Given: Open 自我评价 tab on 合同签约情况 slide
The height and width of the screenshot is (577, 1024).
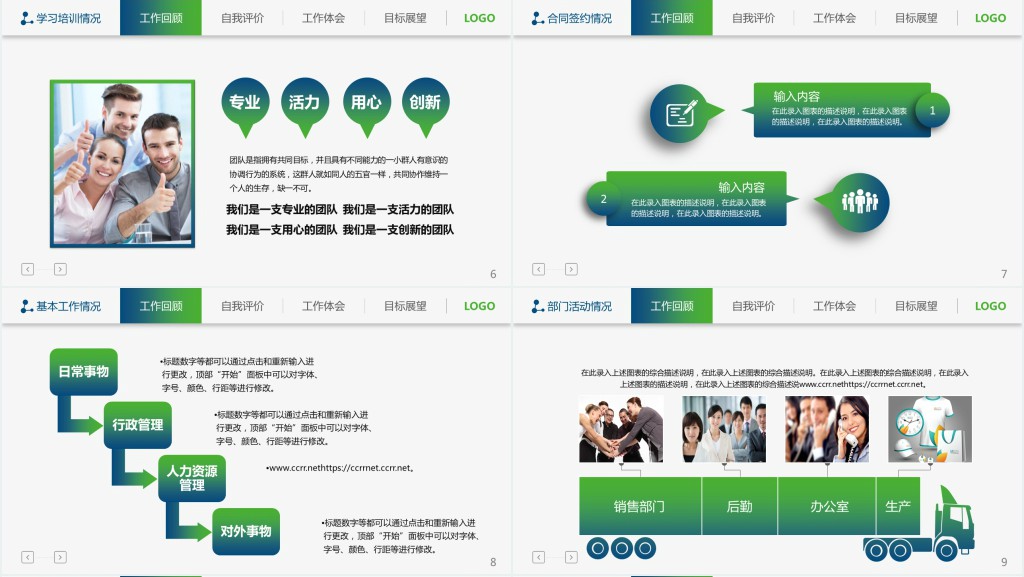Looking at the screenshot, I should pos(753,18).
